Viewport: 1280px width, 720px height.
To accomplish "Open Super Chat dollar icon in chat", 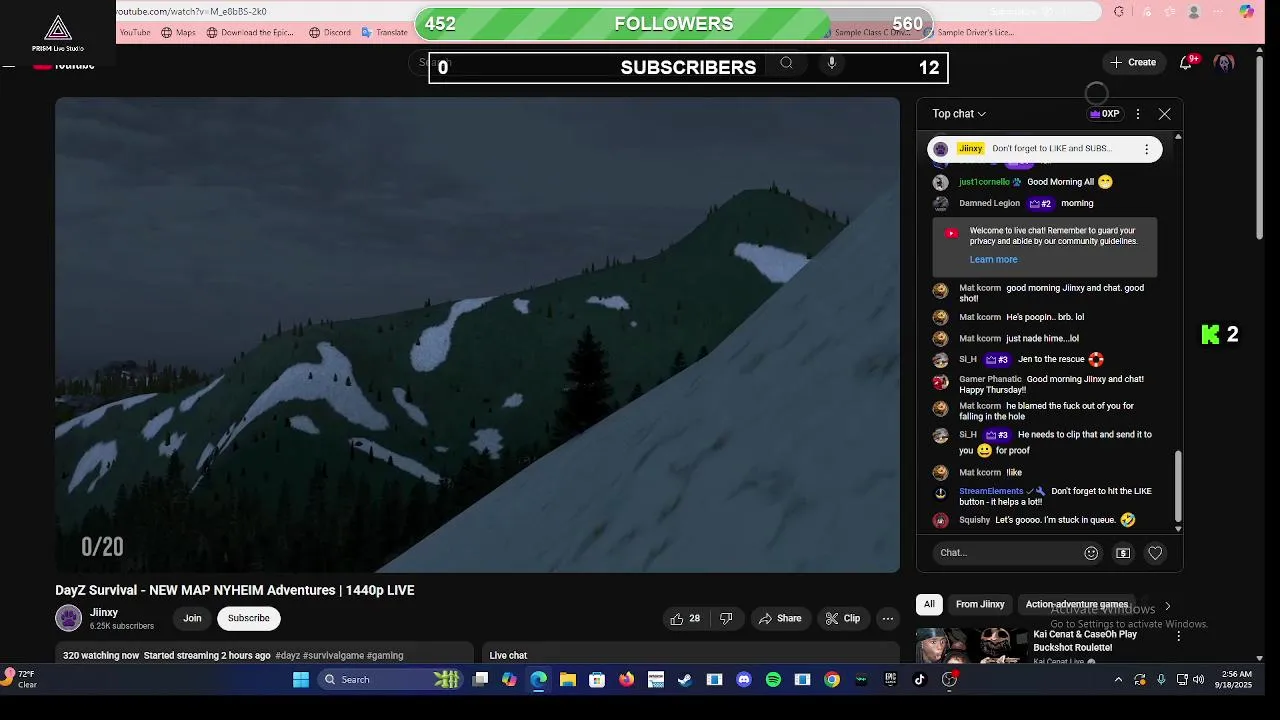I will click(1123, 553).
